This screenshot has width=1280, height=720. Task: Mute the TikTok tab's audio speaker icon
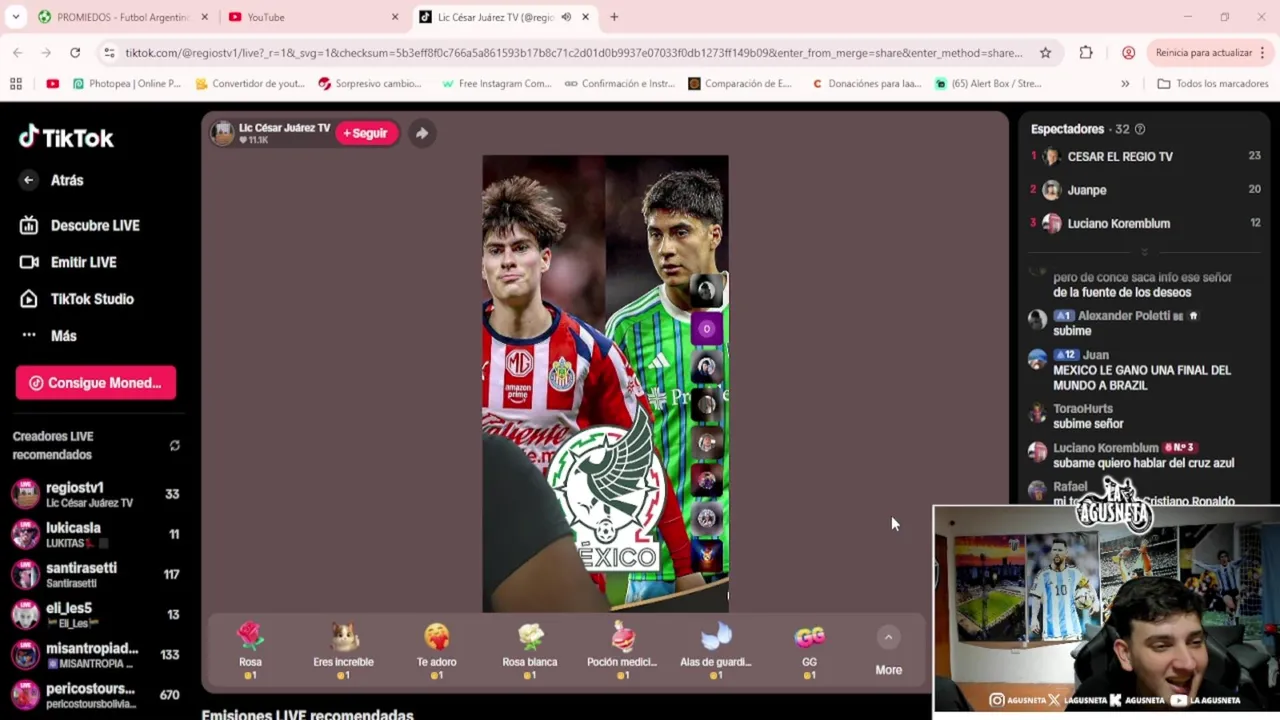coord(566,17)
